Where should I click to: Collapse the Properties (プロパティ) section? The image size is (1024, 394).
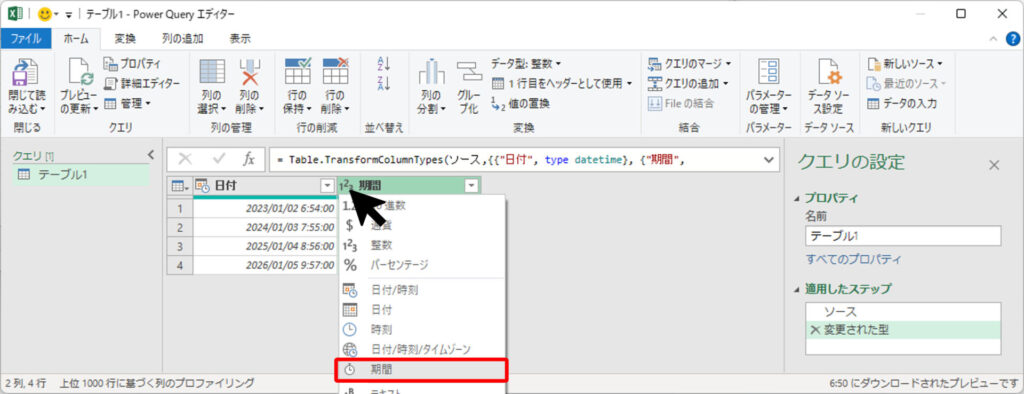(x=796, y=199)
